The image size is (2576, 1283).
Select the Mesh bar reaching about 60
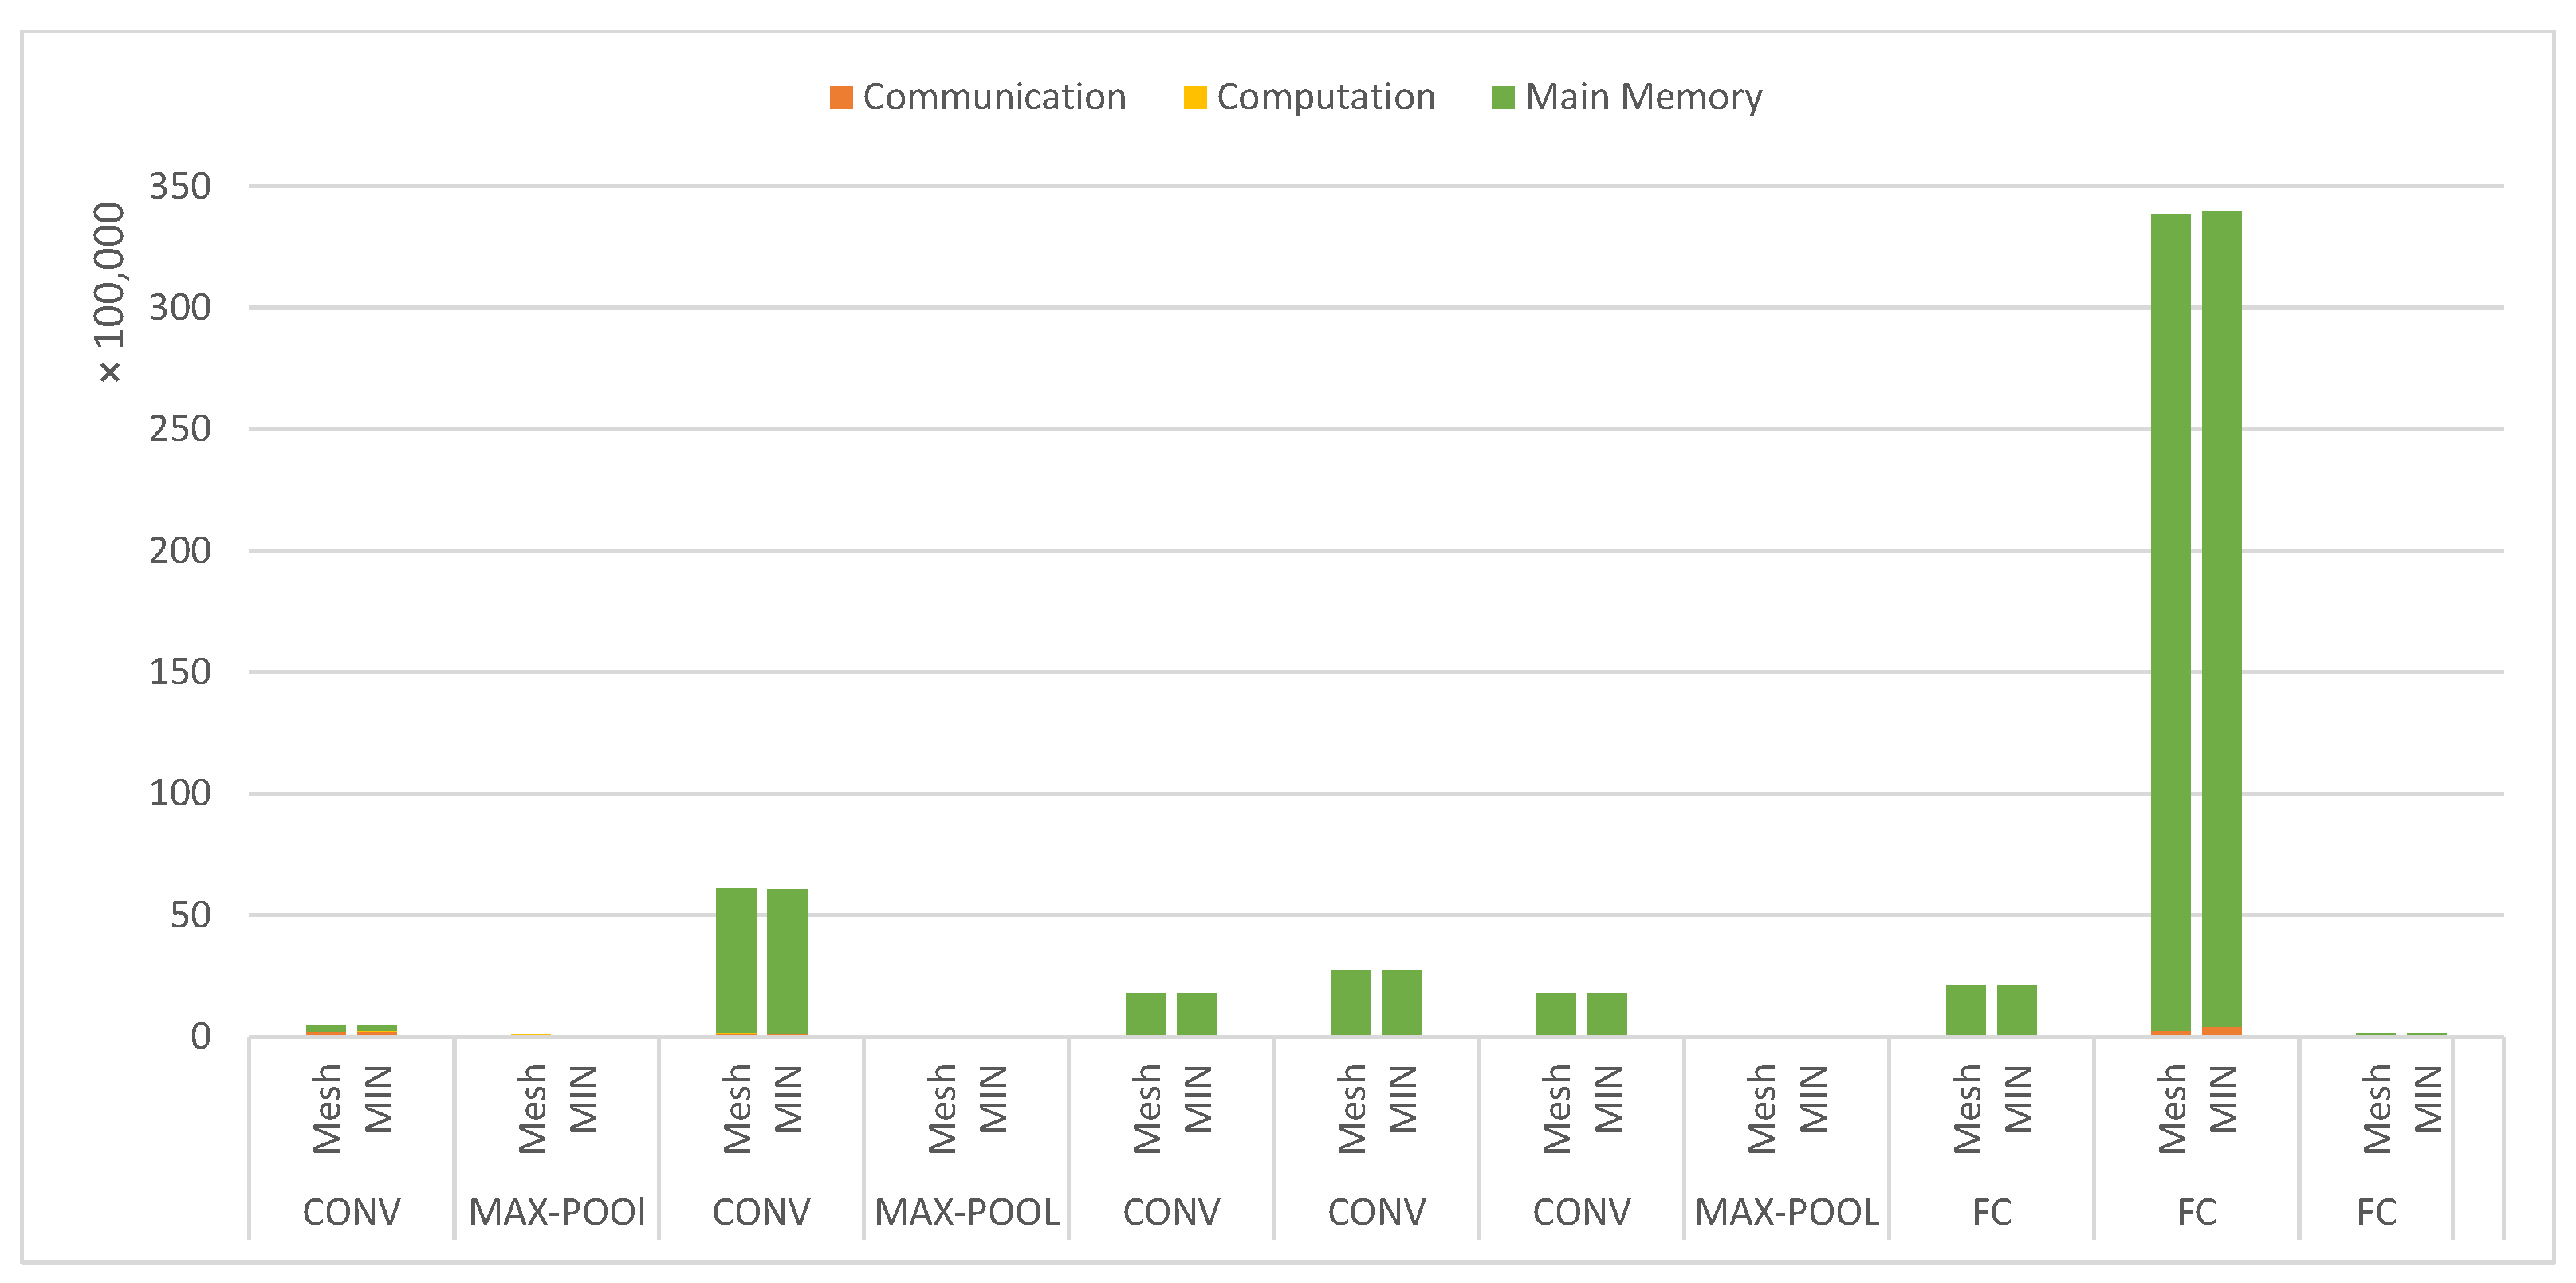click(x=736, y=960)
